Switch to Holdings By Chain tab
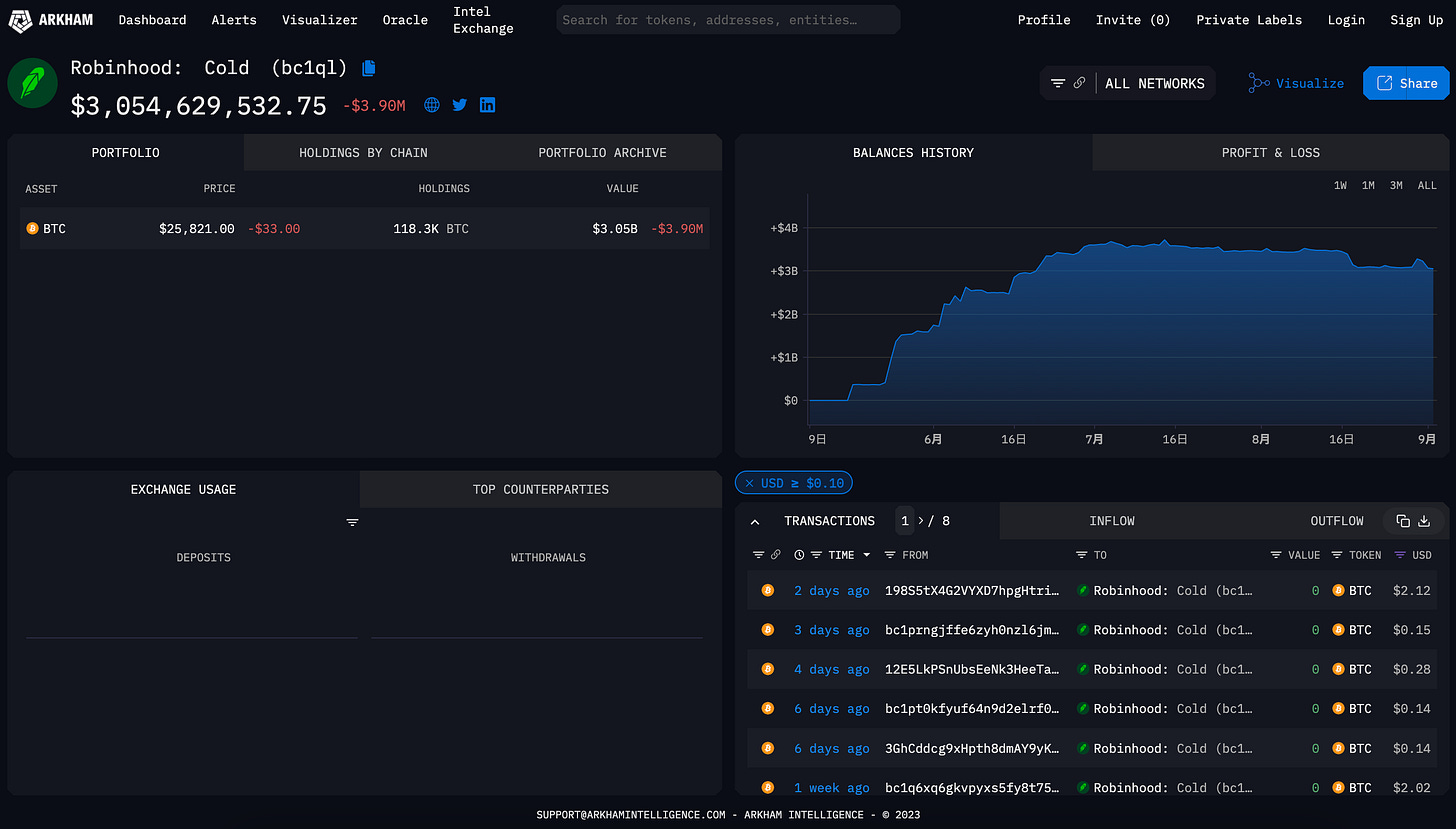 coord(363,153)
